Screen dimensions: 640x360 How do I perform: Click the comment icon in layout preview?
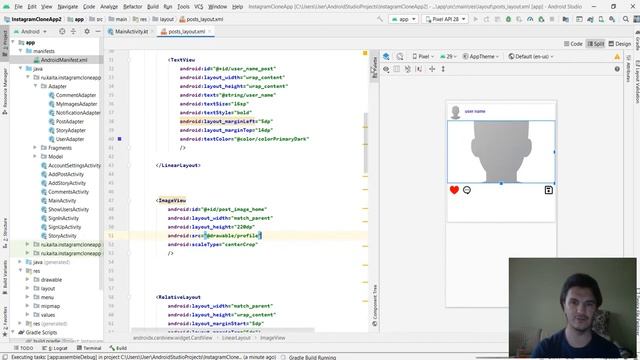point(467,190)
